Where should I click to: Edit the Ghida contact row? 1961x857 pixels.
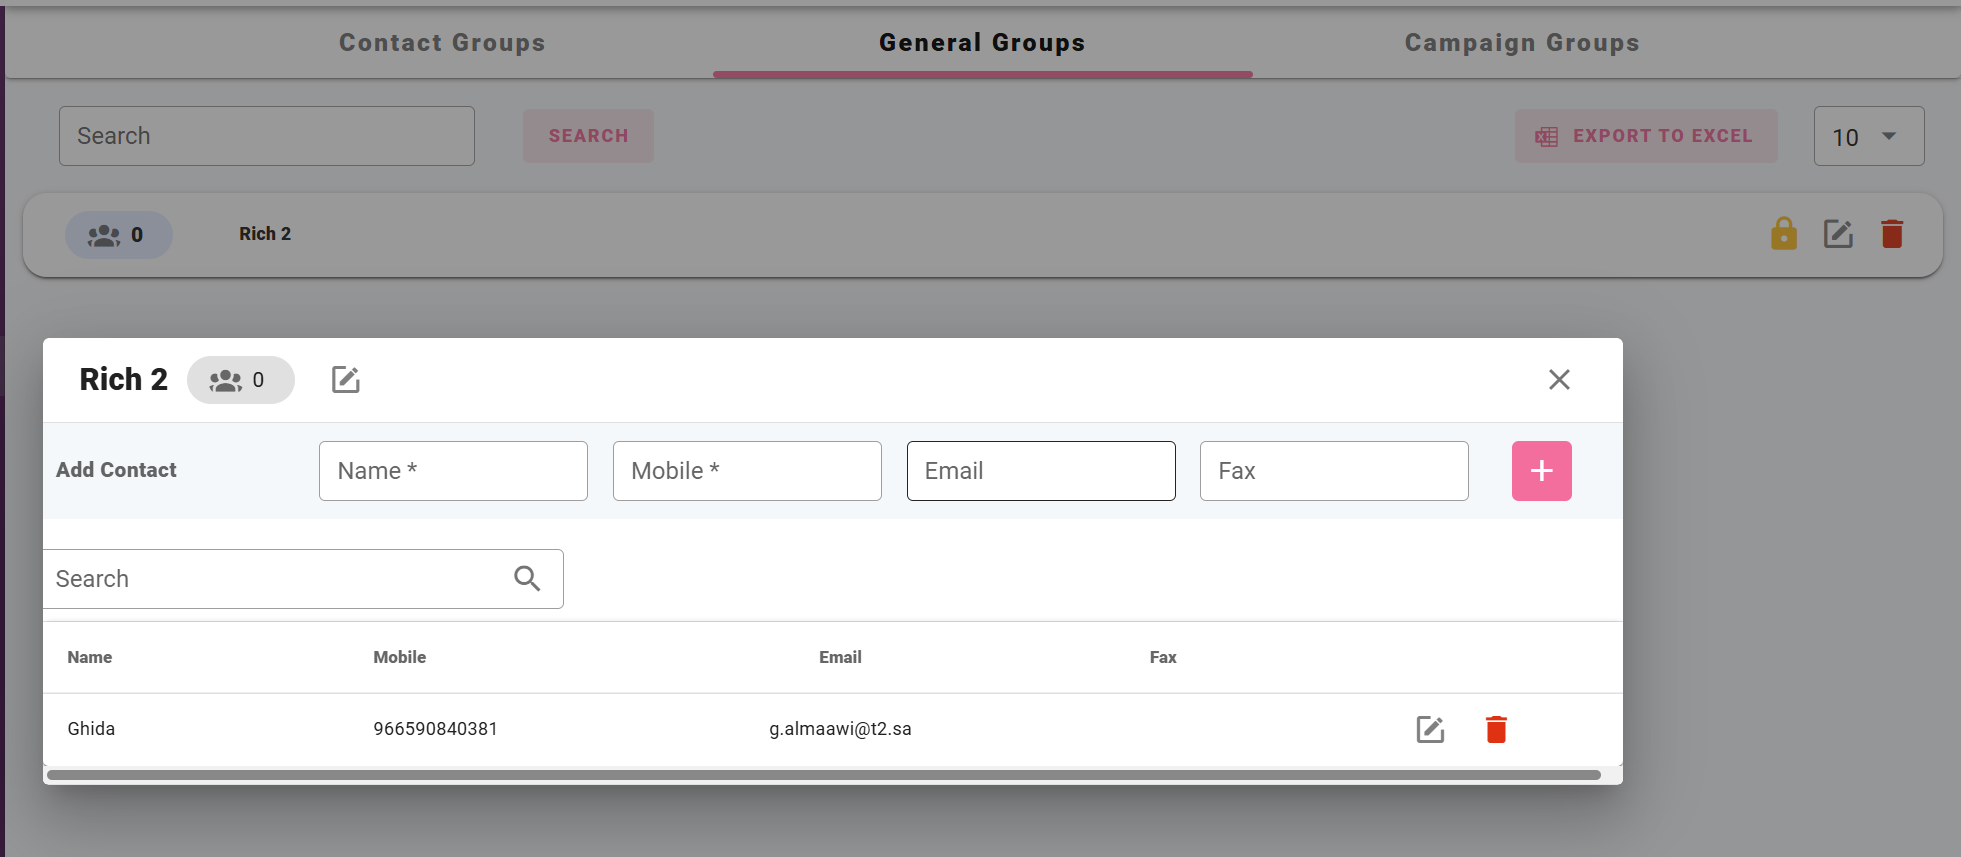[x=1430, y=730]
